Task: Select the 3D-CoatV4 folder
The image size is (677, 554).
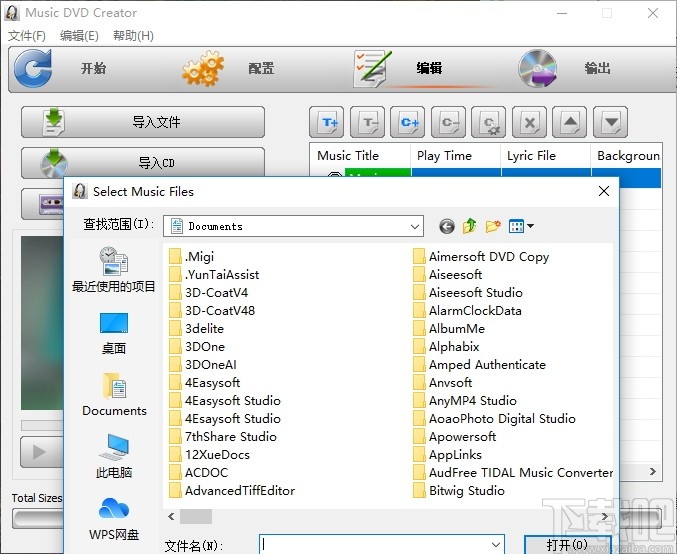Action: (209, 293)
